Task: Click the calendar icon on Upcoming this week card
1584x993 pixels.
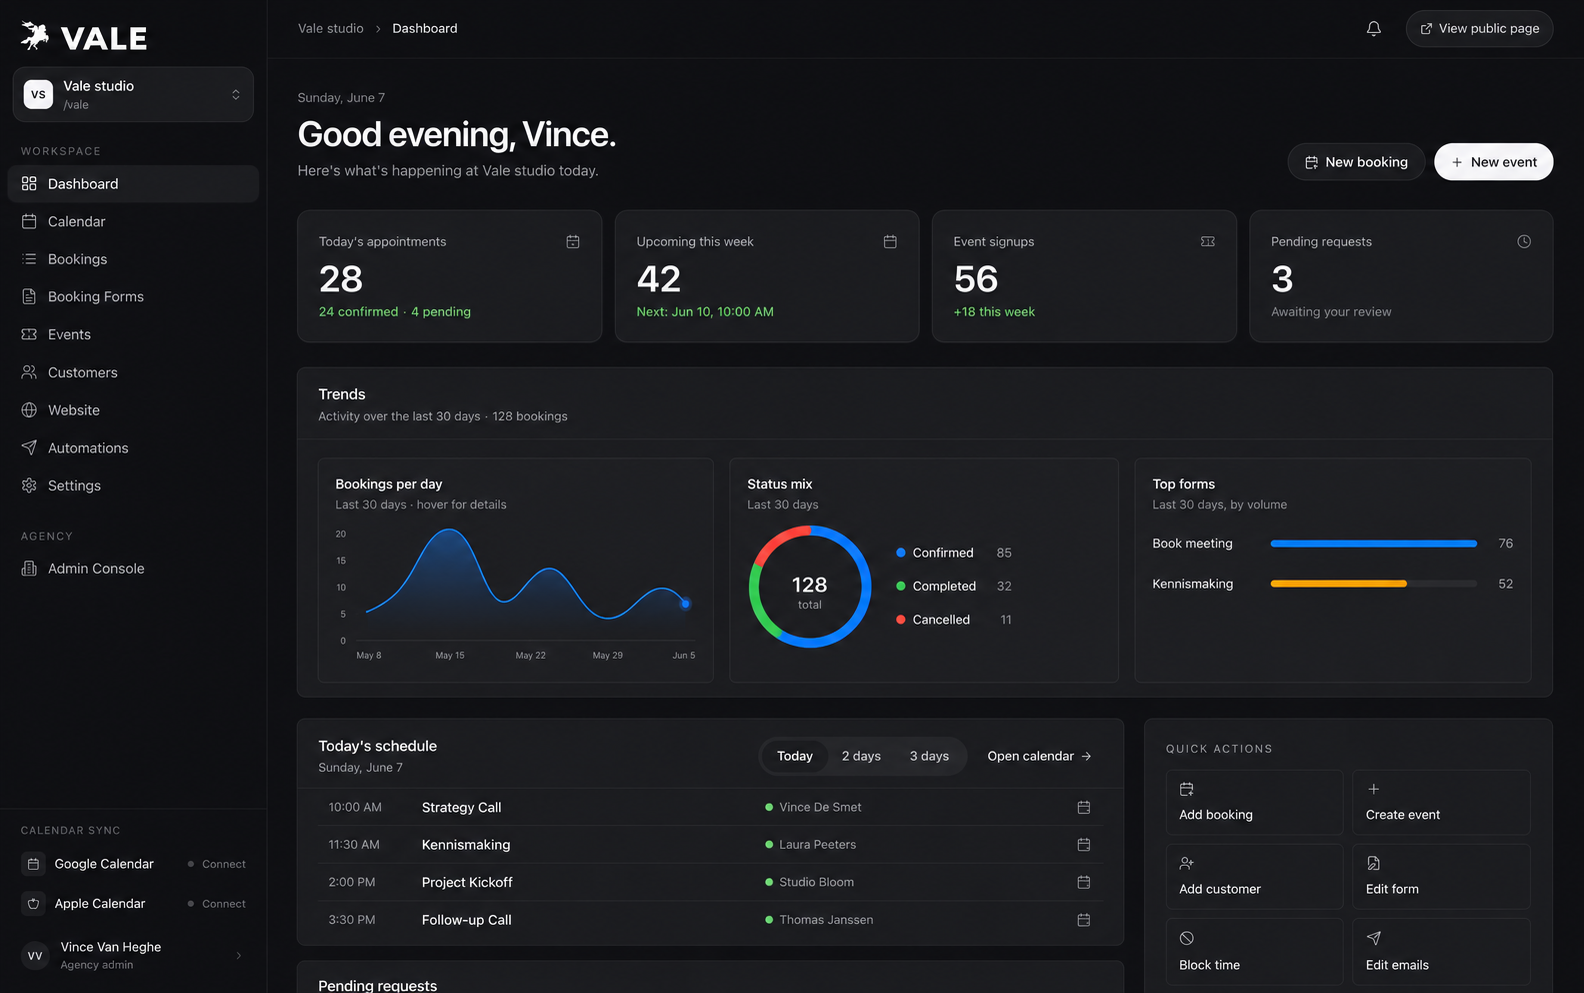Action: pyautogui.click(x=890, y=242)
